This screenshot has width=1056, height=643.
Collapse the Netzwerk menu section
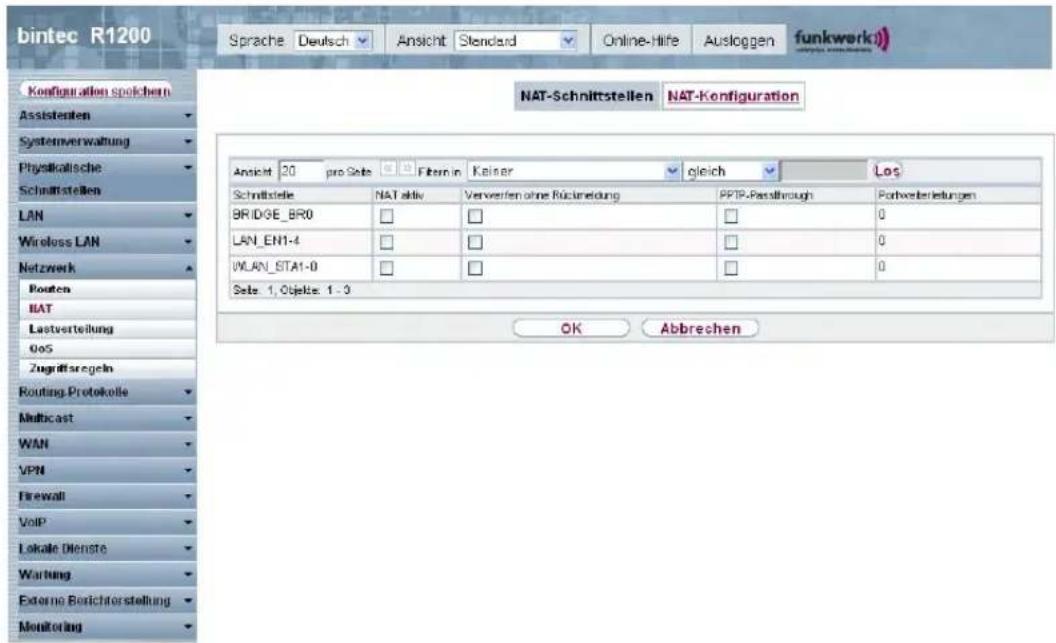[106, 268]
